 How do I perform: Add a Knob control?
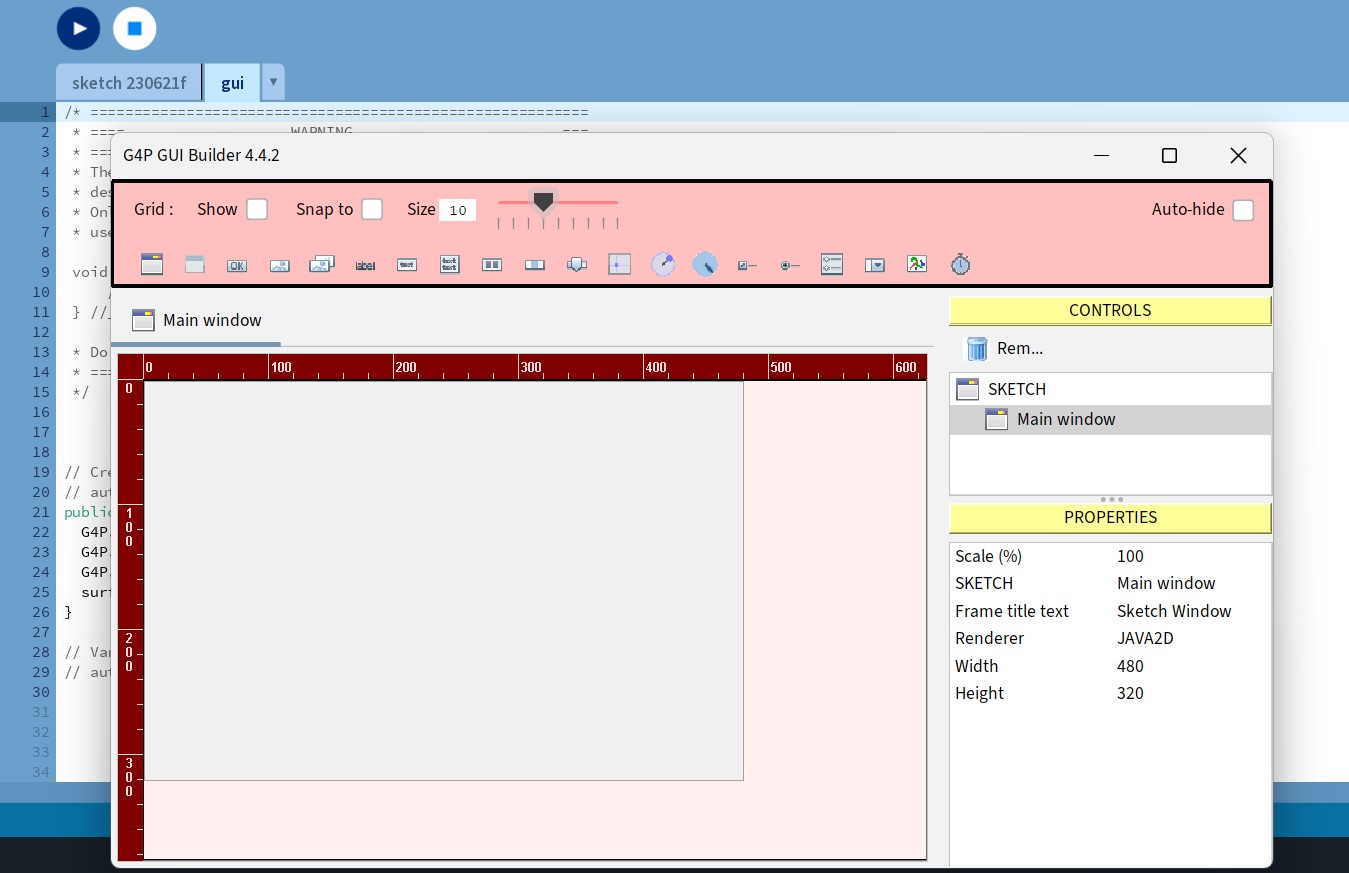[x=663, y=264]
